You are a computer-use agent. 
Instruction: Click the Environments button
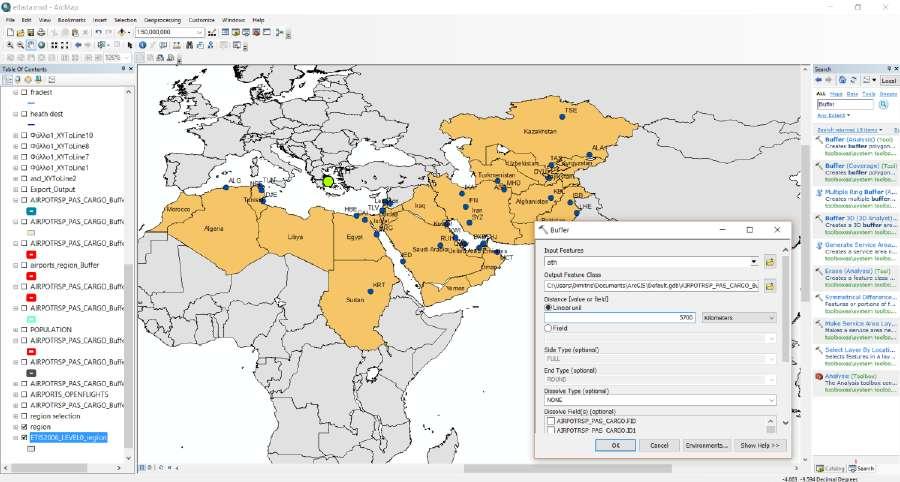click(706, 445)
